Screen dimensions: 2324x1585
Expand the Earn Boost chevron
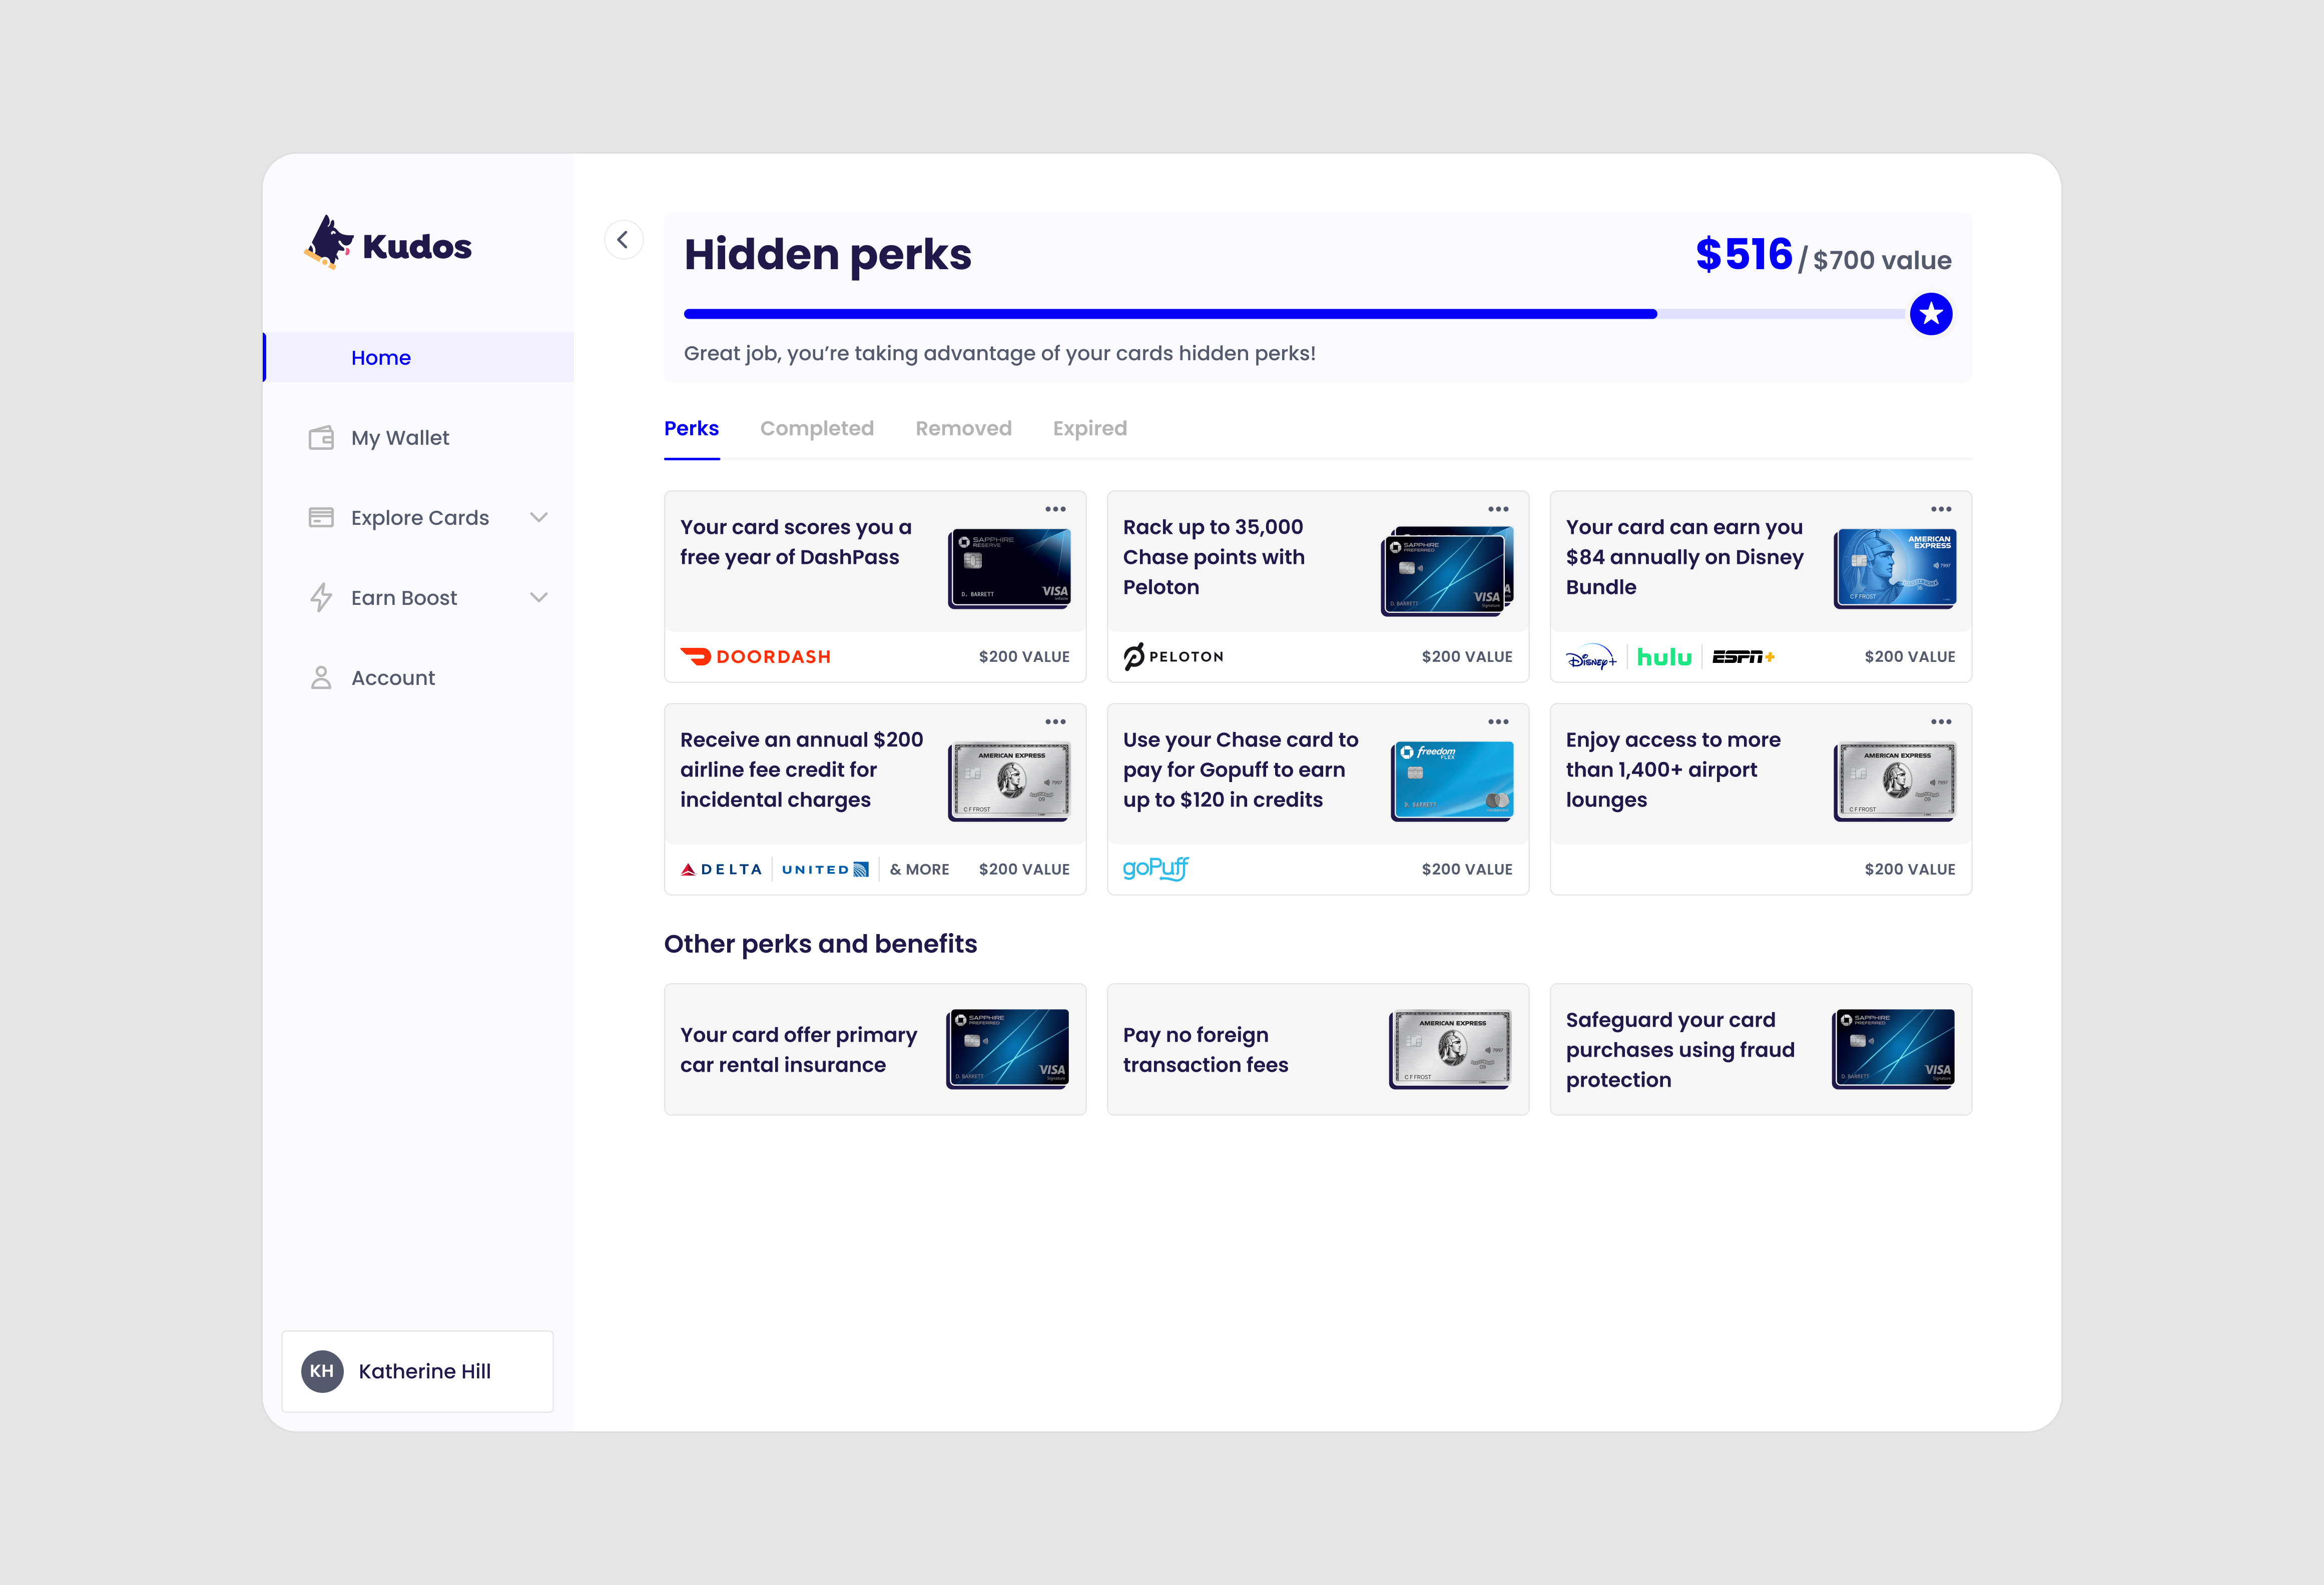(x=539, y=598)
